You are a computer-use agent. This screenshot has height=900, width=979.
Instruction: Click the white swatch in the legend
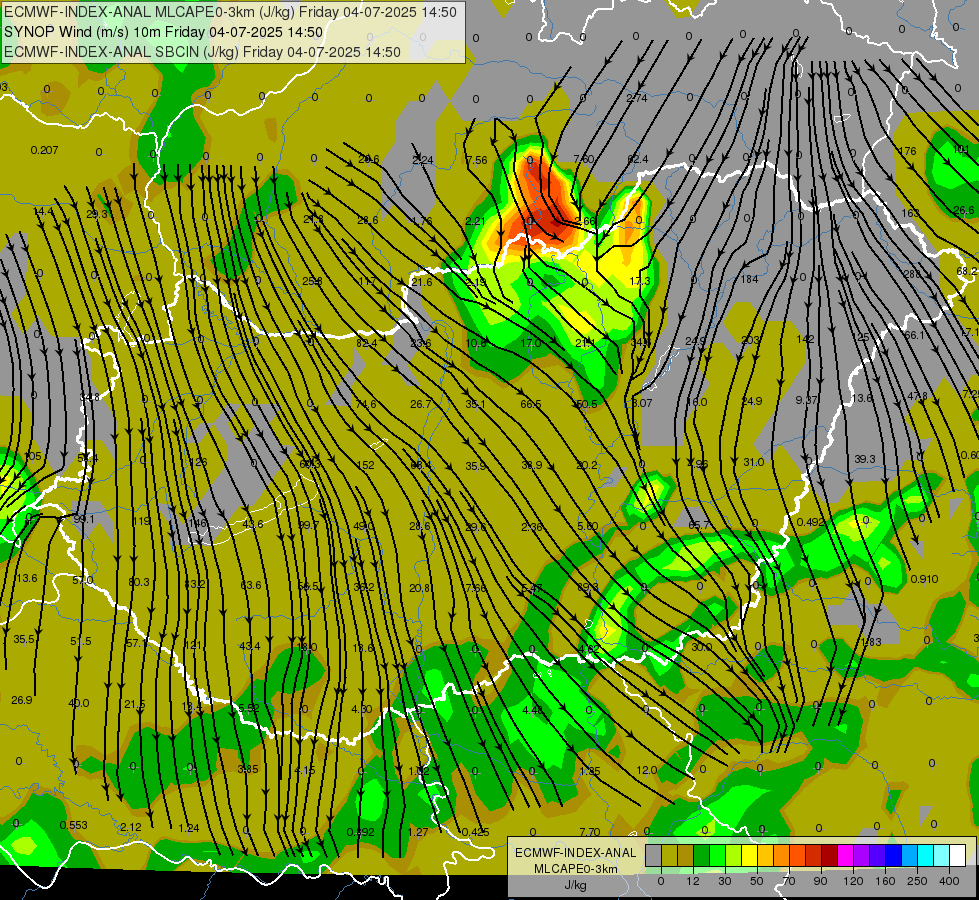pos(958,856)
